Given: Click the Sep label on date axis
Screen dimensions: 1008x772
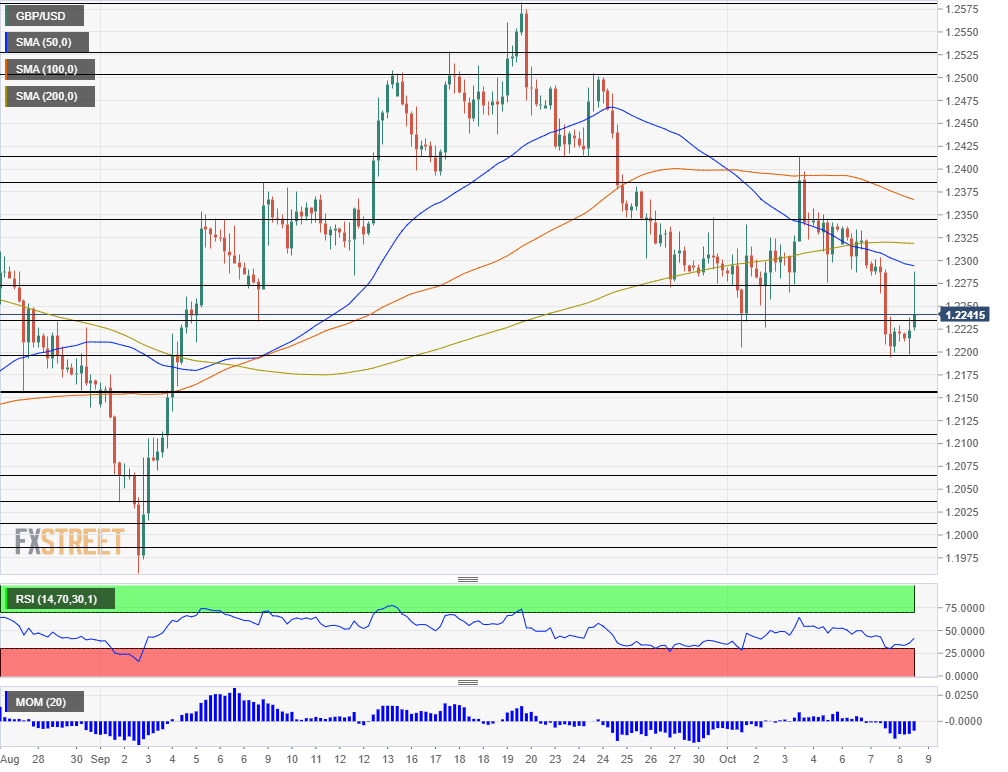Looking at the screenshot, I should click(x=100, y=759).
